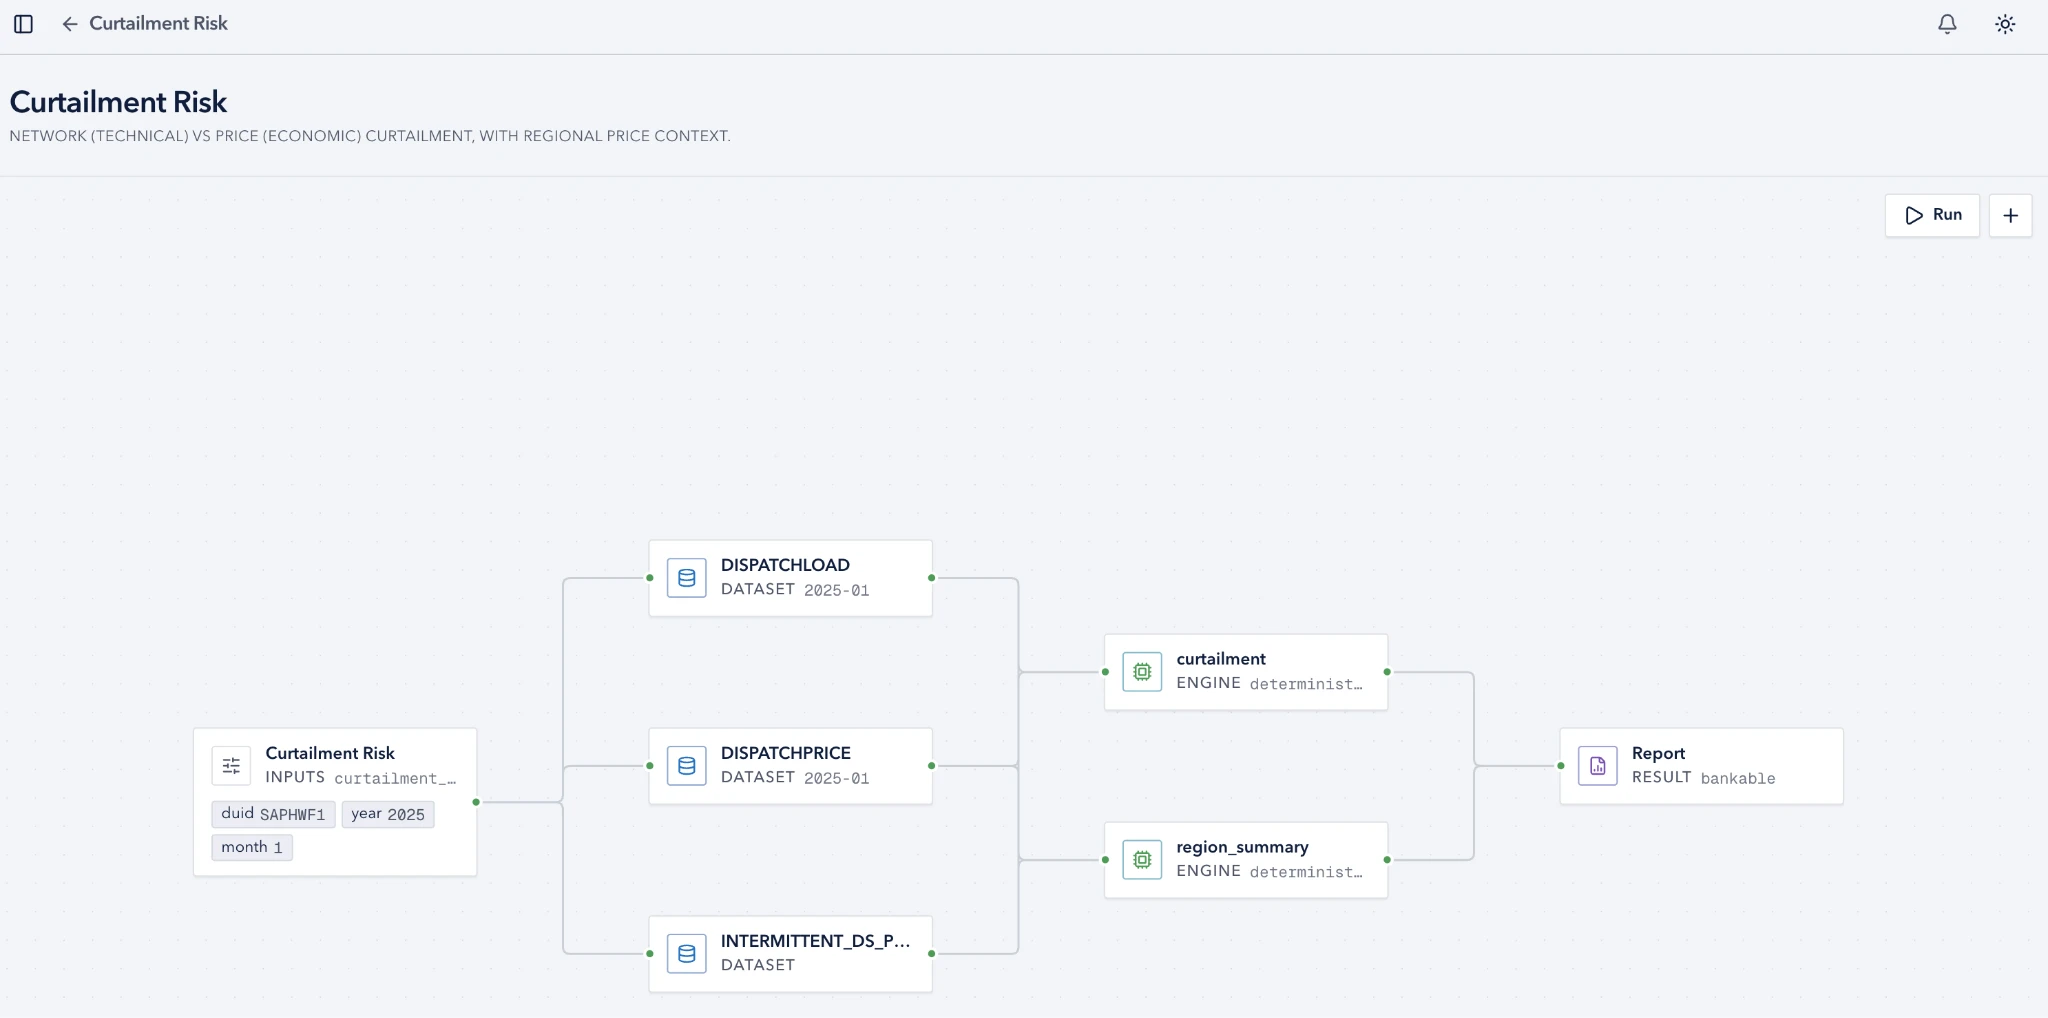Screen dimensions: 2048x1018
Task: Click the Report result document icon
Action: point(1598,766)
